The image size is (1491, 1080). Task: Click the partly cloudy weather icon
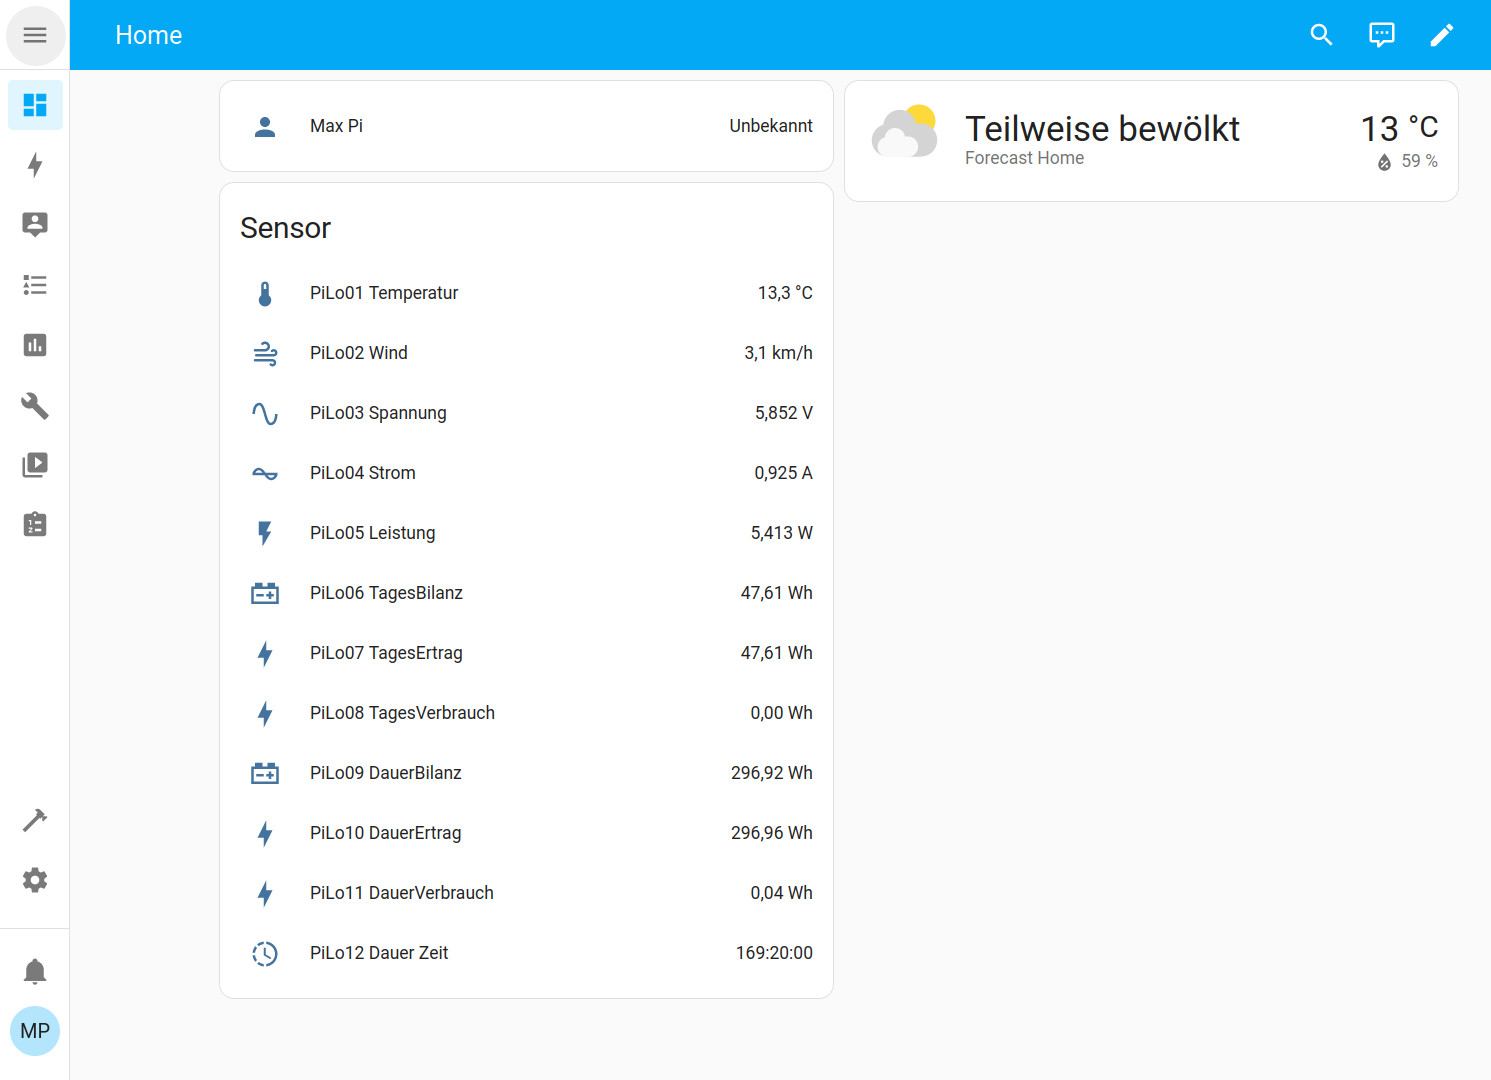coord(905,132)
